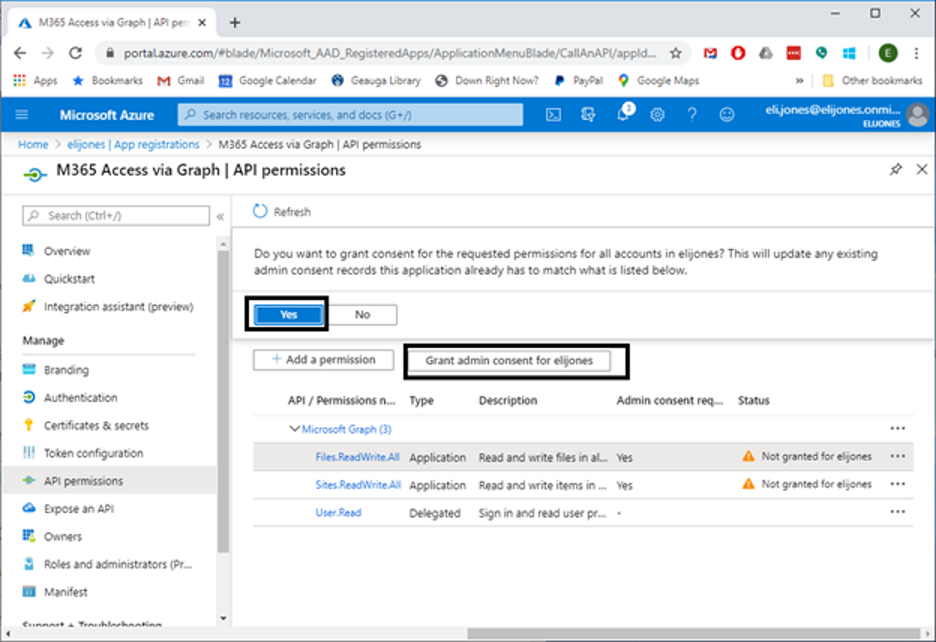Open the Sites.ReadWrite.All permission link
The width and height of the screenshot is (936, 642).
(x=357, y=485)
